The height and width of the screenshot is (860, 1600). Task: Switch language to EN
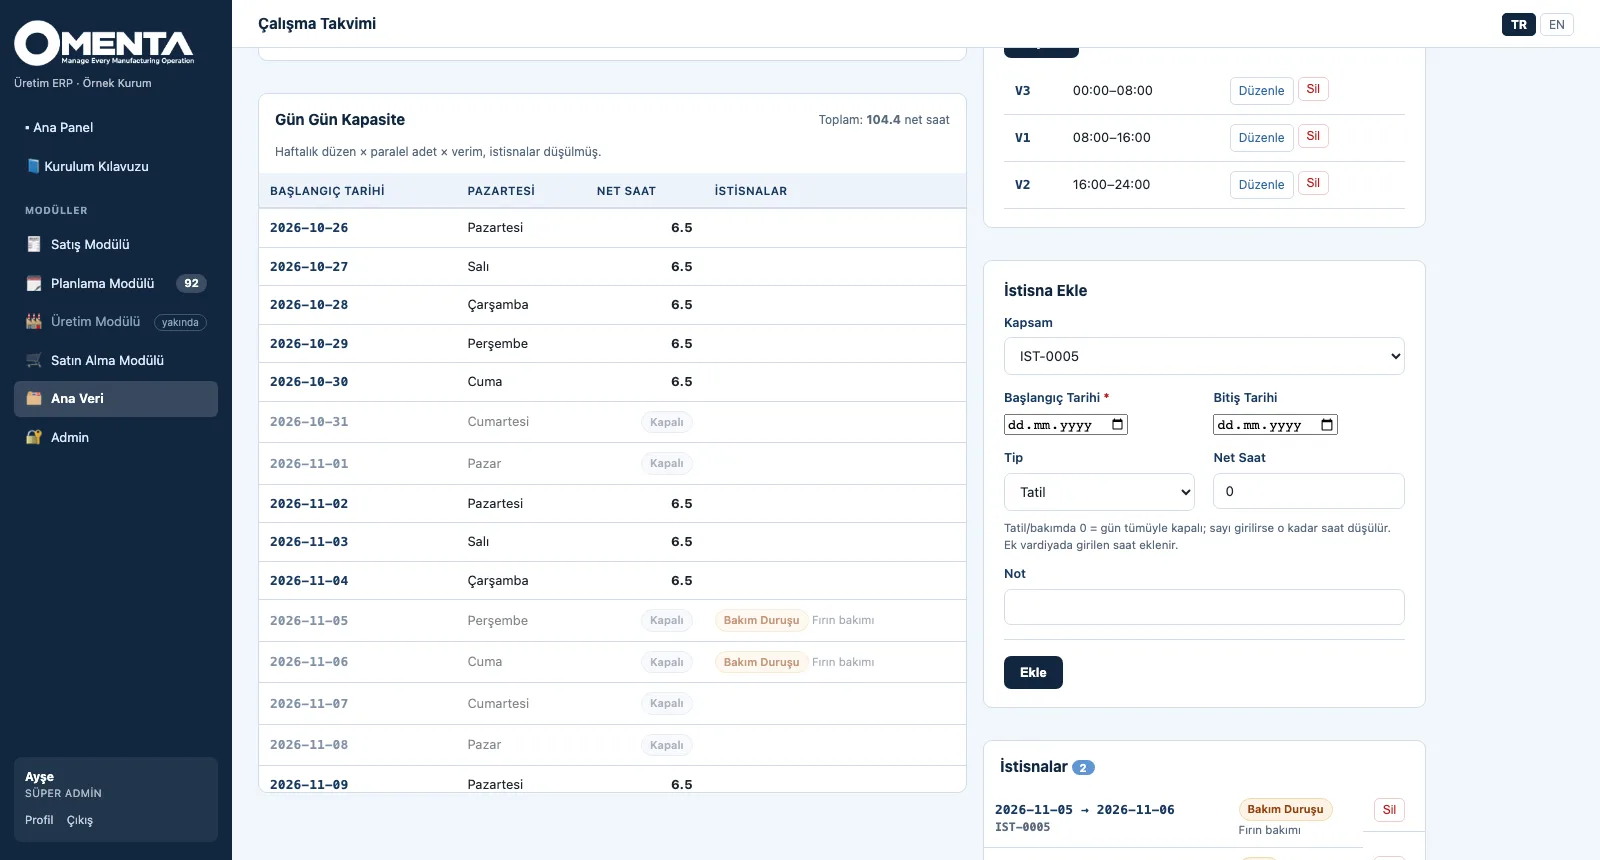pyautogui.click(x=1557, y=25)
